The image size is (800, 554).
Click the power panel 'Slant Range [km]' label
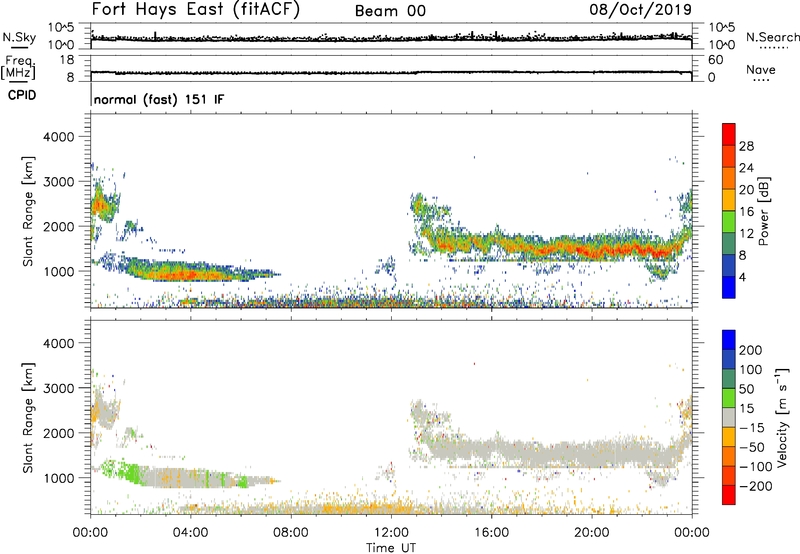28,211
